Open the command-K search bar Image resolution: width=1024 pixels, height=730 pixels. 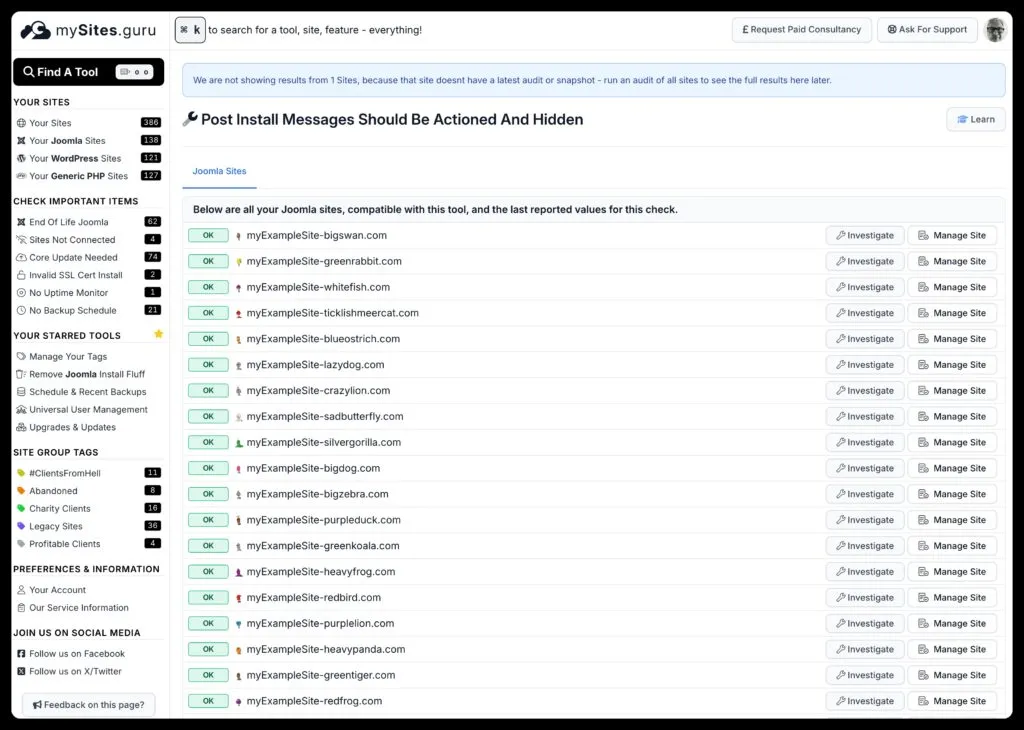190,30
